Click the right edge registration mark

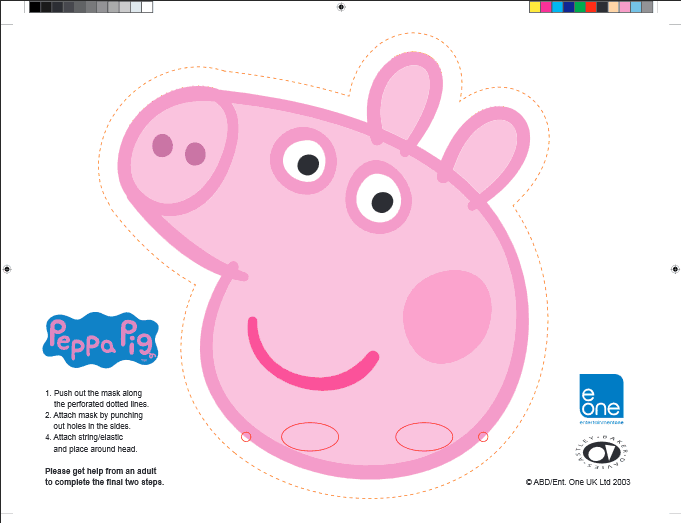(674, 269)
